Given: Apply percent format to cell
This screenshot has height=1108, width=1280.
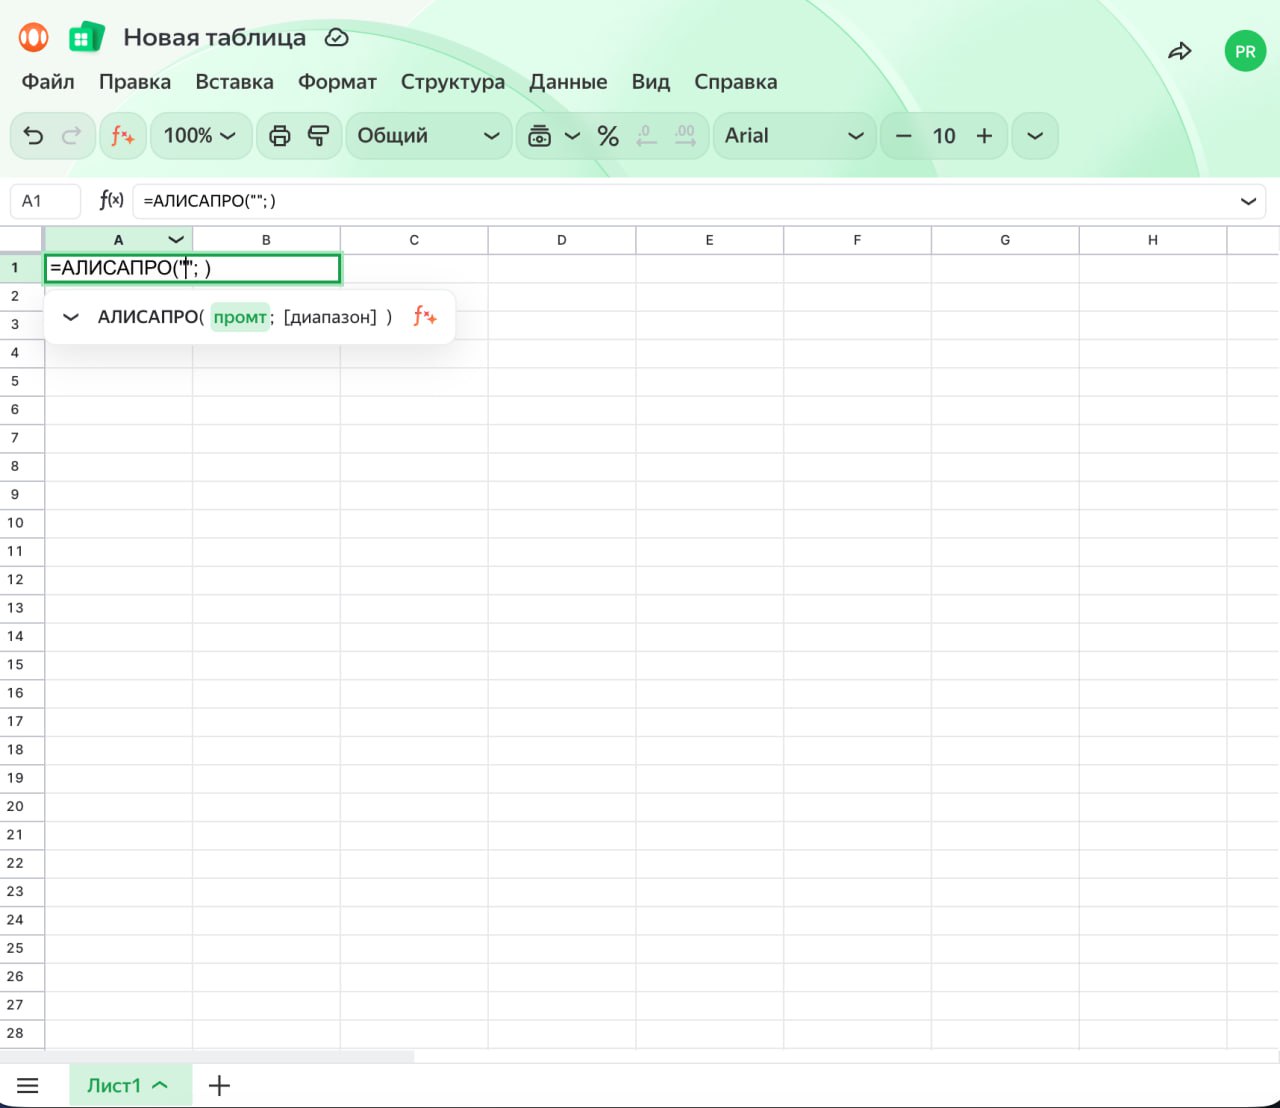Looking at the screenshot, I should 607,136.
